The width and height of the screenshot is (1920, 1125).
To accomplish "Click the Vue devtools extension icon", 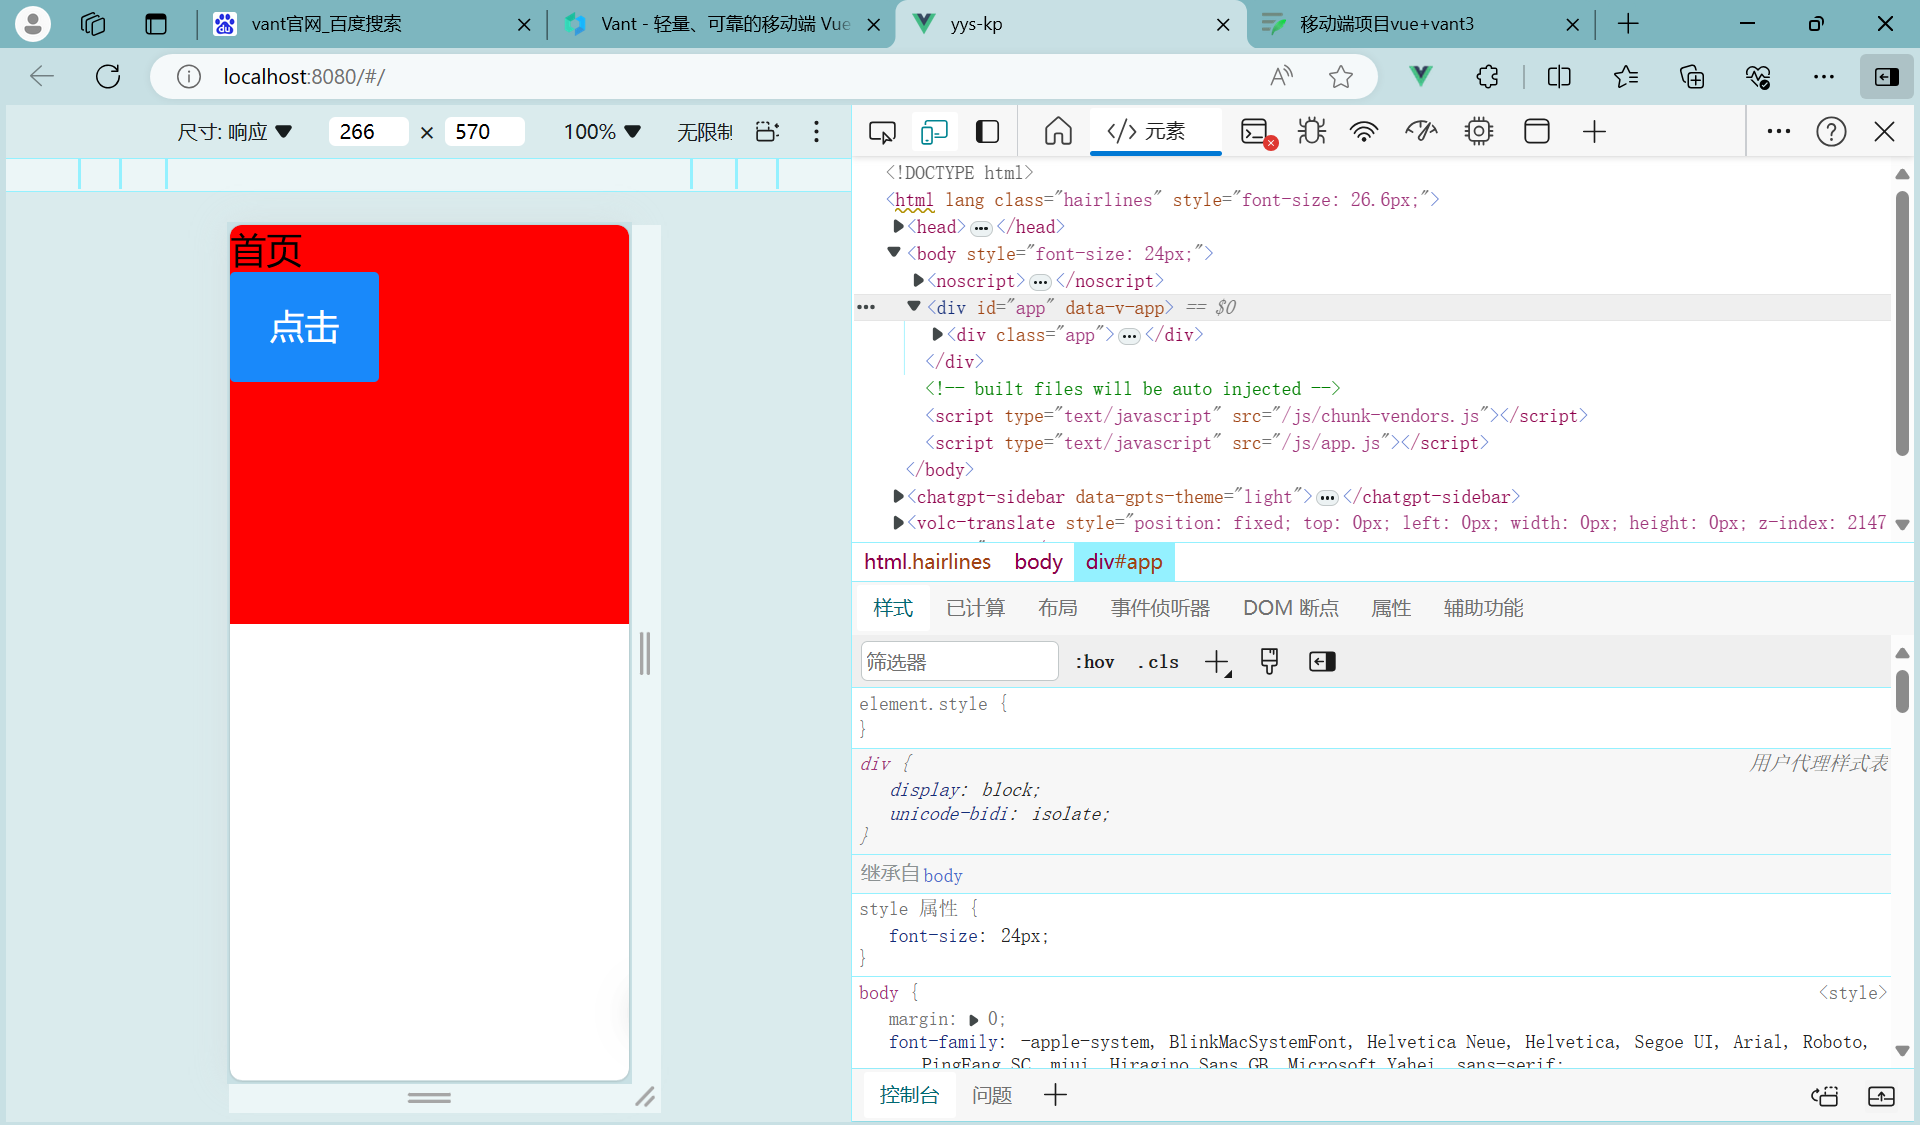I will (1420, 76).
